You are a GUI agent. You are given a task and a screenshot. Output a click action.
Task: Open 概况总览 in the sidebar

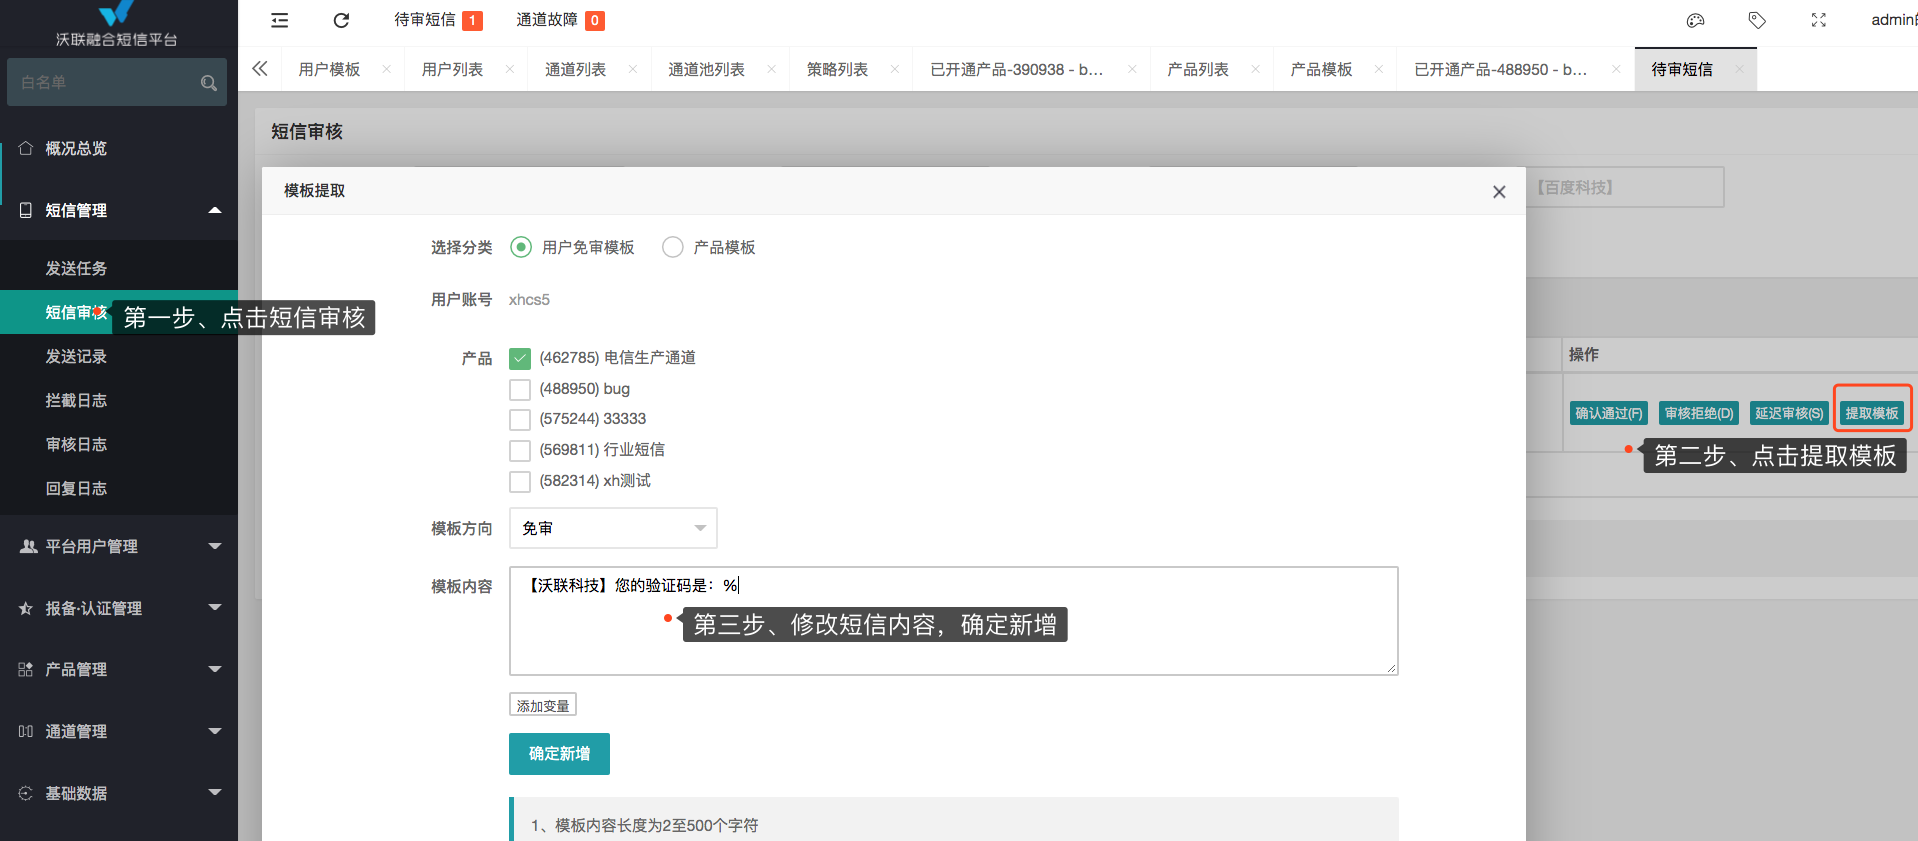[119, 148]
